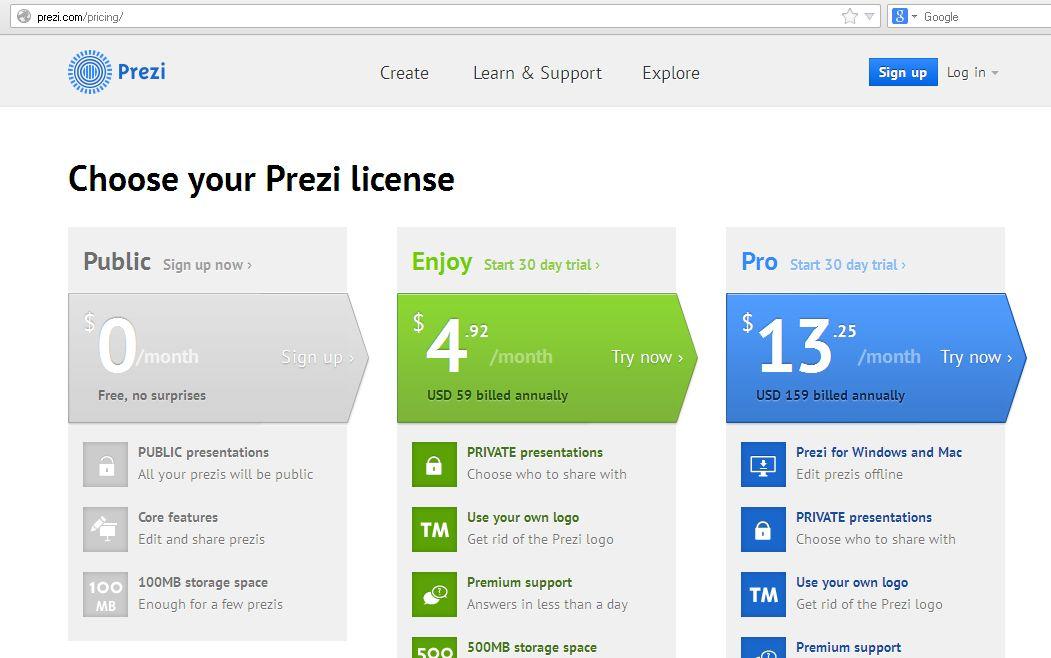Click 'All your prezis will be public' text
This screenshot has width=1051, height=658.
pyautogui.click(x=225, y=474)
